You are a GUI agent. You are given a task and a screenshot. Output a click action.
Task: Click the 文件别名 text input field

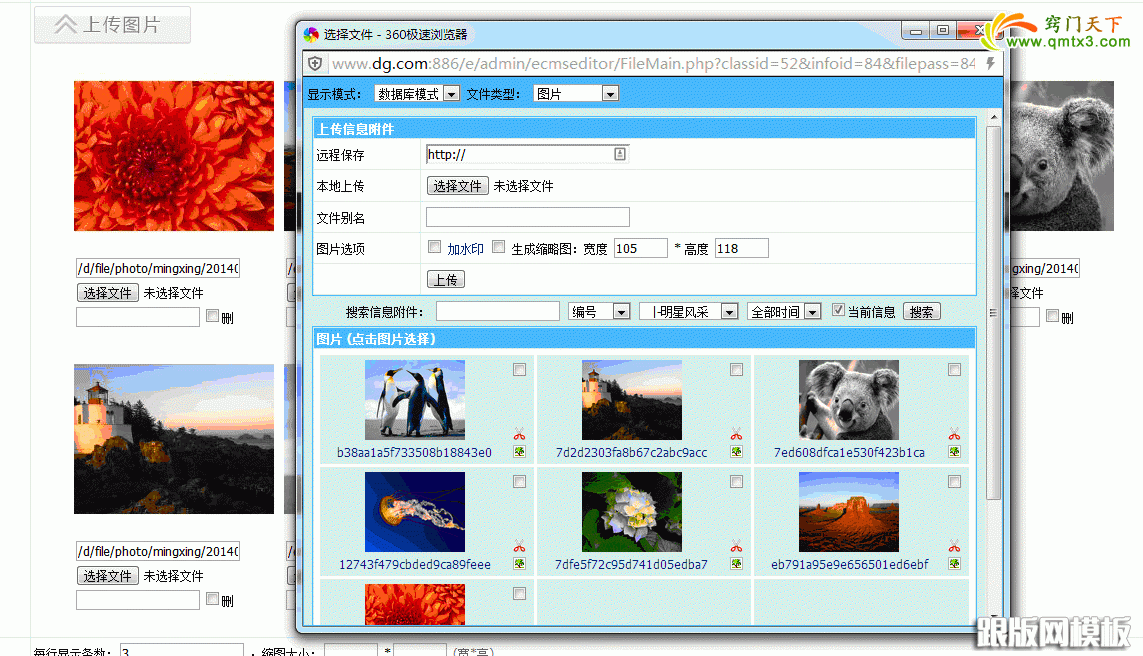pyautogui.click(x=527, y=217)
